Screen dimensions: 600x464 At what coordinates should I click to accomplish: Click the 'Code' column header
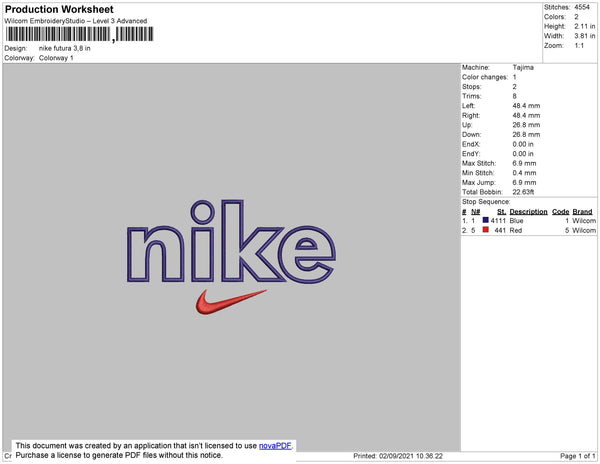[561, 212]
